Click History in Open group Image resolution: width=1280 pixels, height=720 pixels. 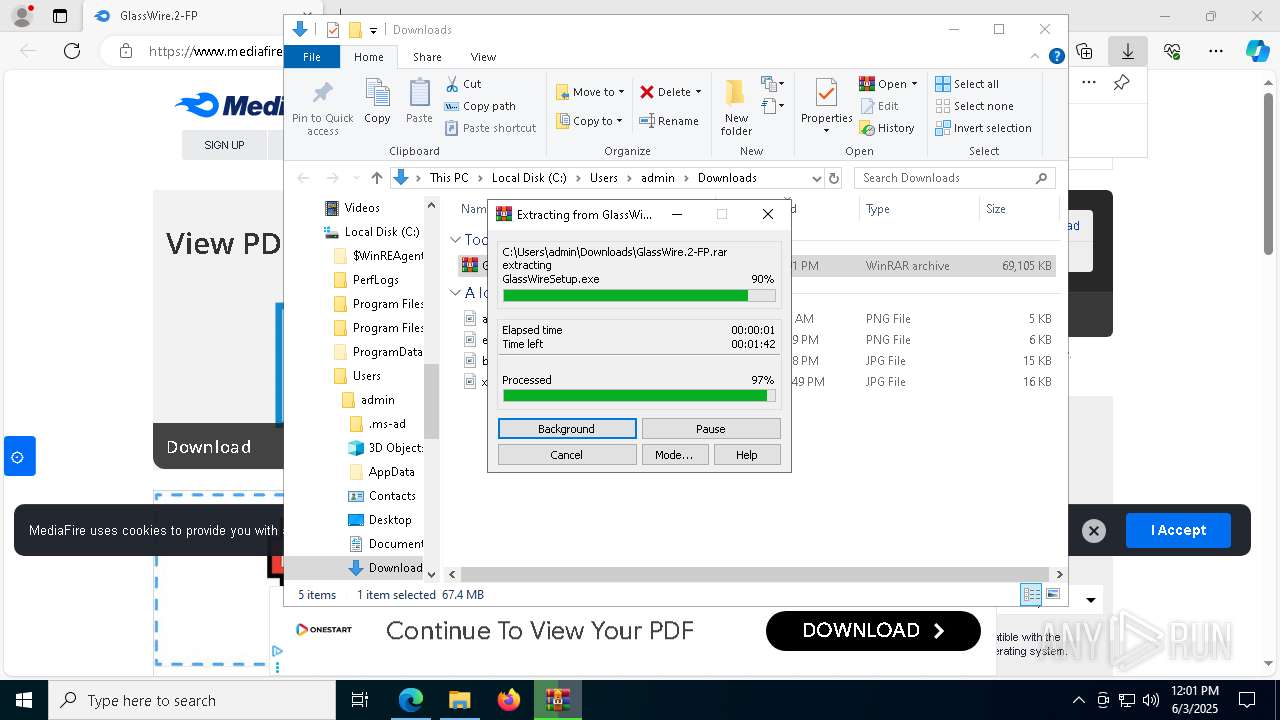point(887,128)
